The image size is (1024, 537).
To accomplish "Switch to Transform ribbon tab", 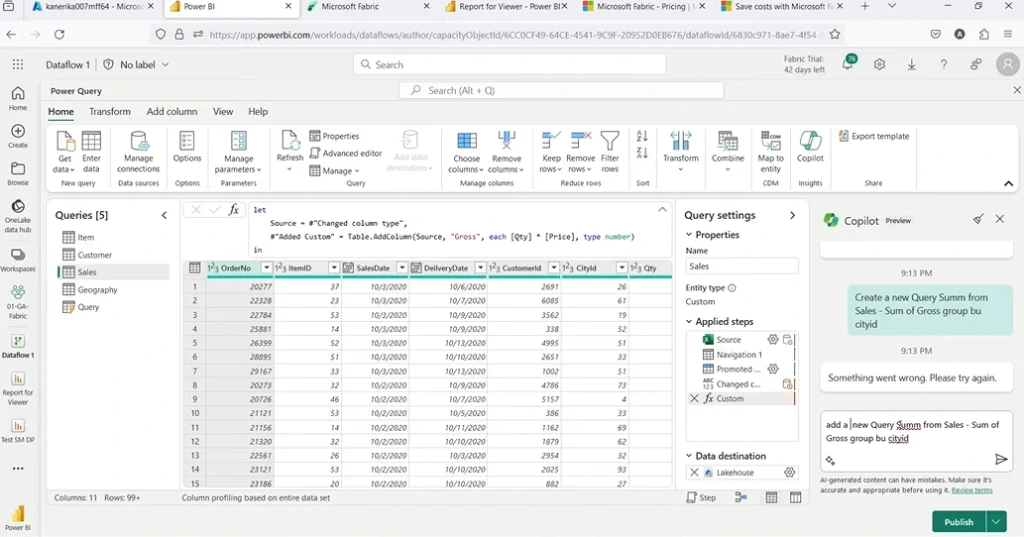I will coord(110,112).
